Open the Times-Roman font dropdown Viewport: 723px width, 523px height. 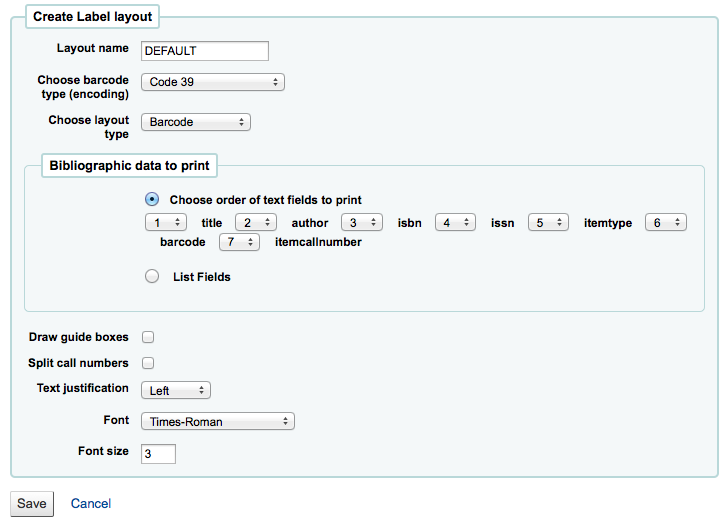tap(218, 422)
